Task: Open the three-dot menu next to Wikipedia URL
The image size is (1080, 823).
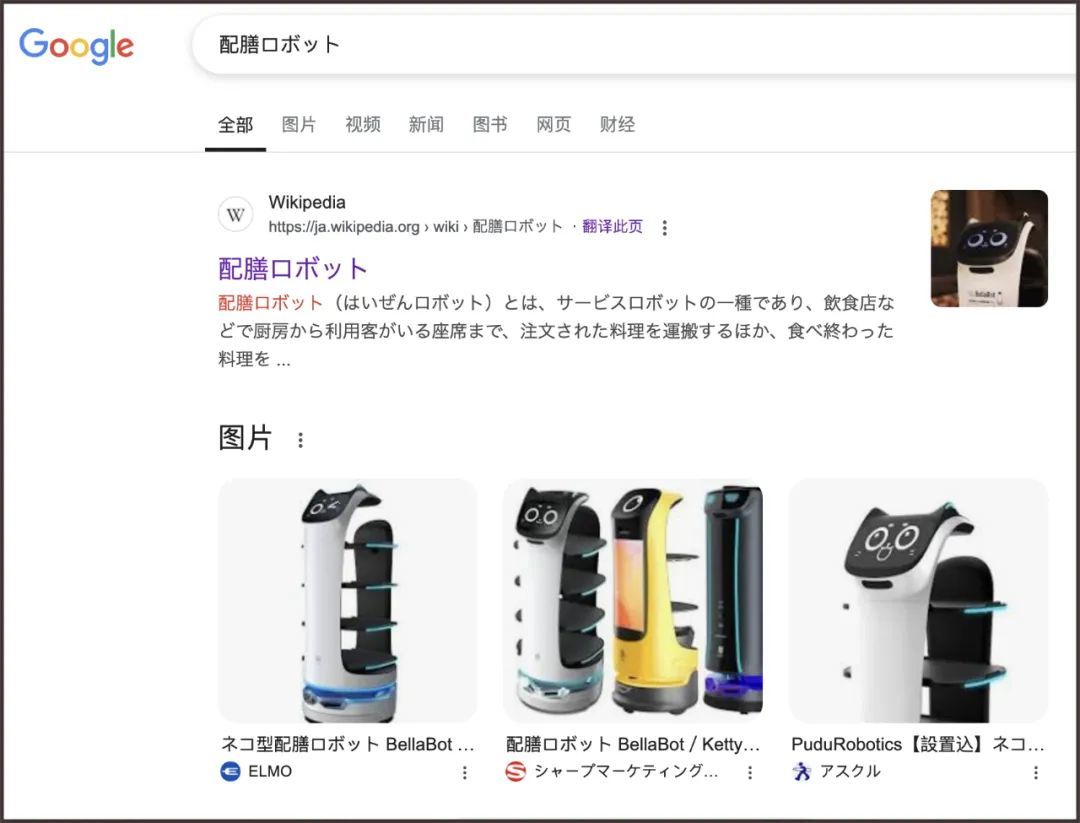Action: 664,227
